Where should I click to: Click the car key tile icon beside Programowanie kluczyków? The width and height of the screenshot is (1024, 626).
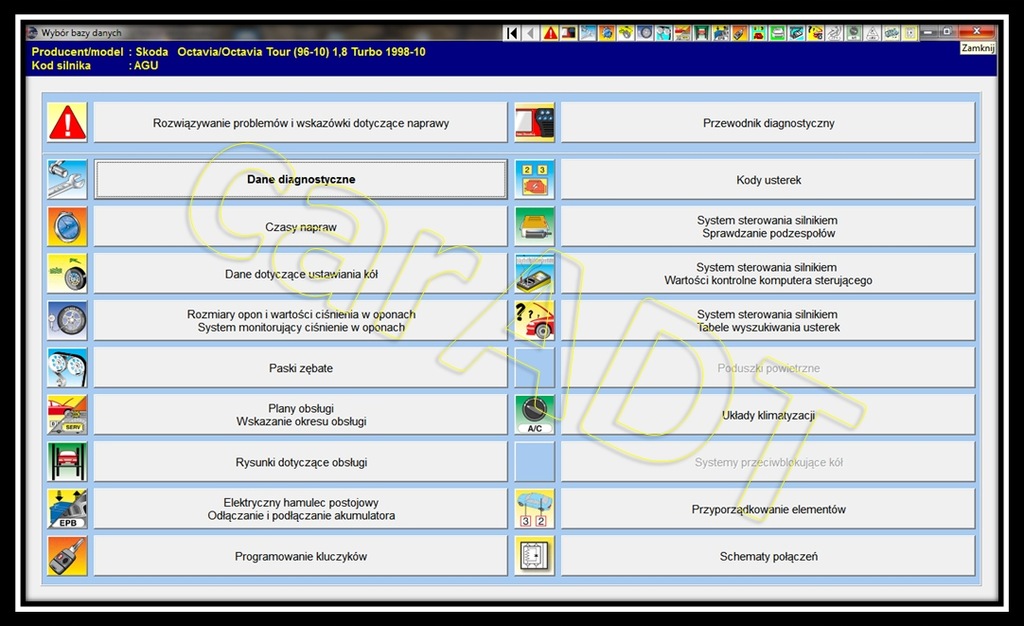(67, 556)
